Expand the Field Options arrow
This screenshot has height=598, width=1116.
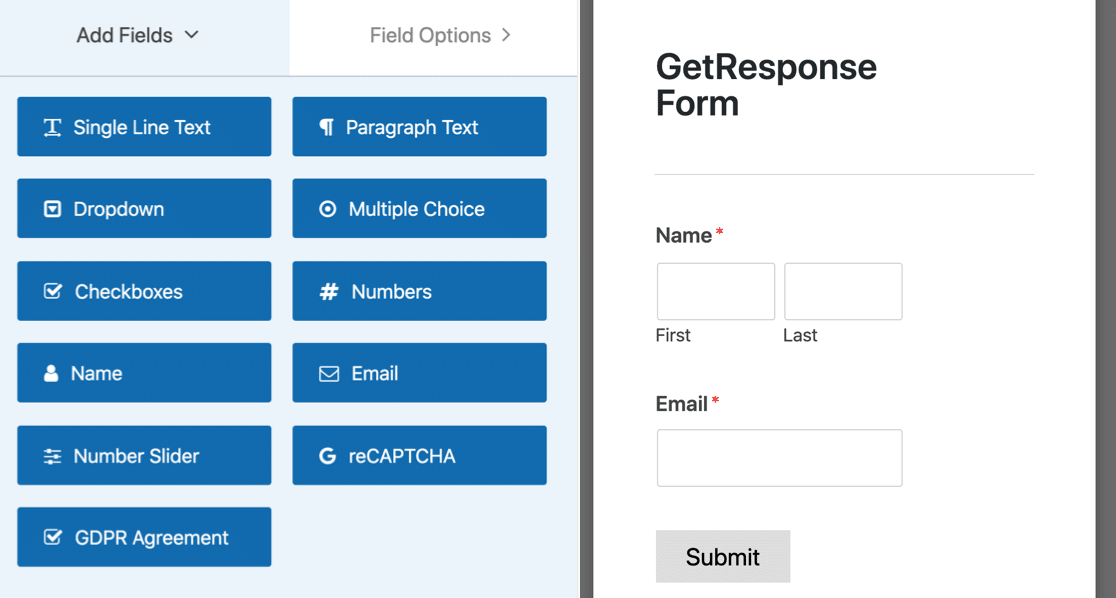[x=506, y=35]
